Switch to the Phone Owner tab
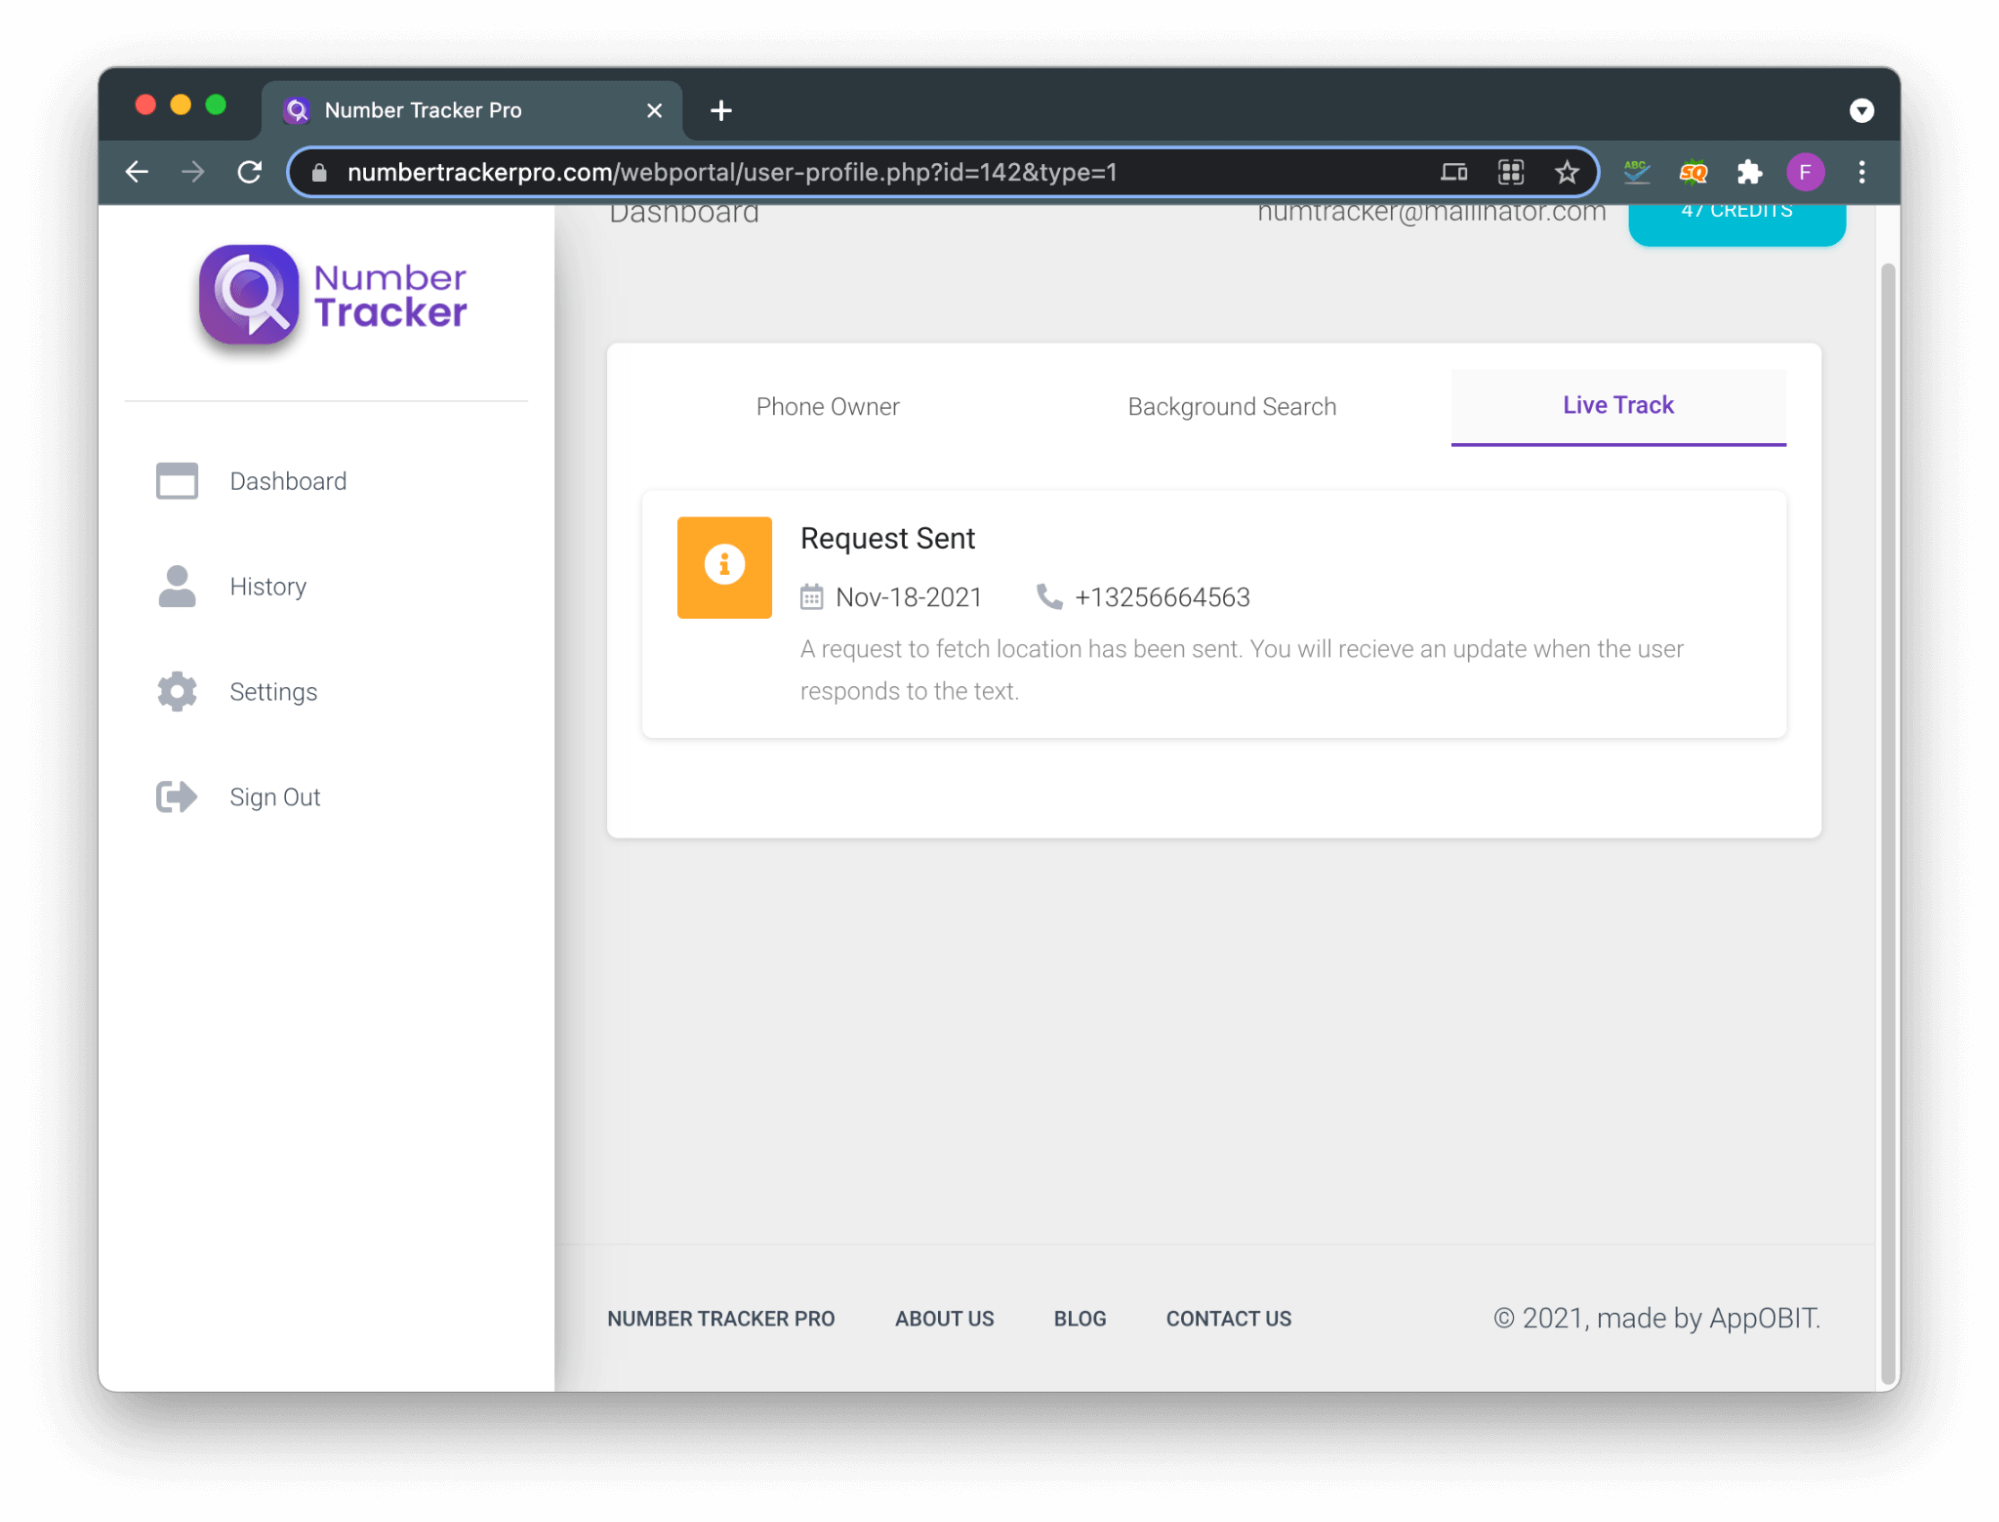 pos(827,406)
